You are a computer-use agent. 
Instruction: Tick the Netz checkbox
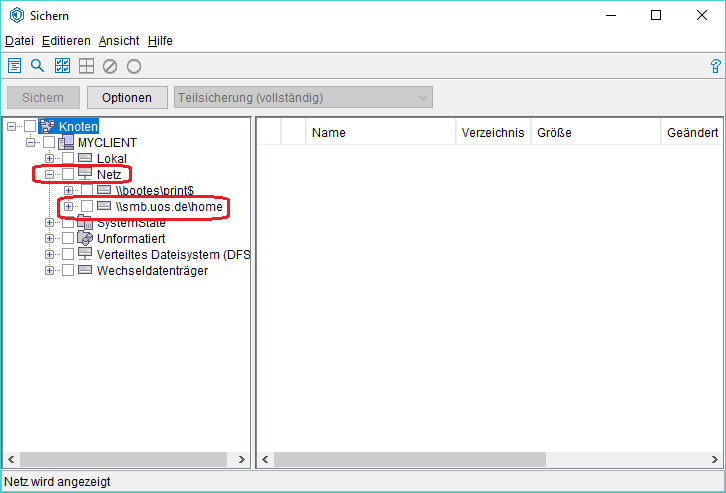pos(68,174)
